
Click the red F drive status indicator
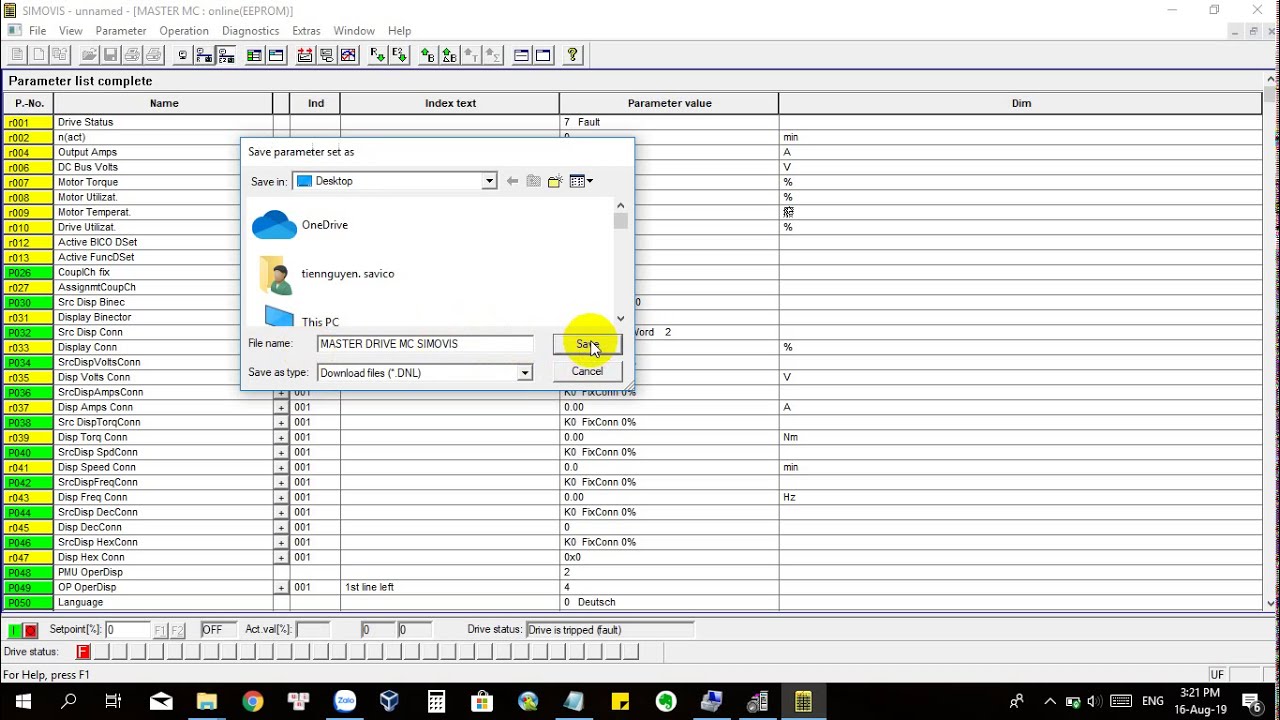tap(83, 652)
